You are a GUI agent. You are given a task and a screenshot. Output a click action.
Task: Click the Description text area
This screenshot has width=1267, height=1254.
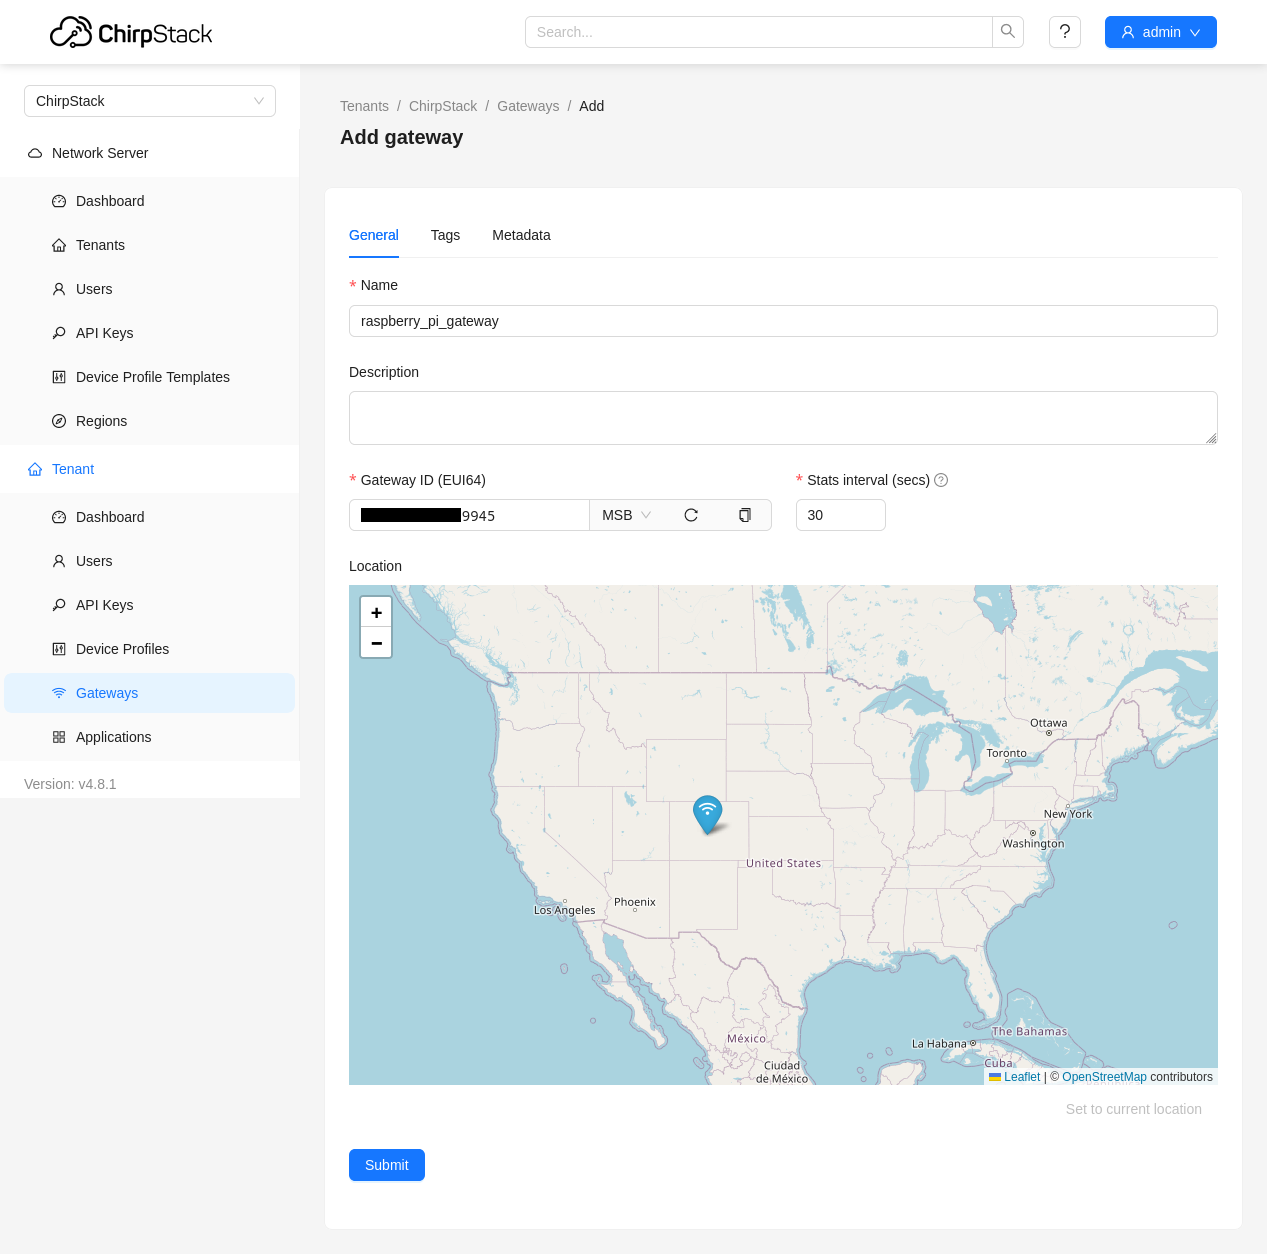[x=783, y=418]
